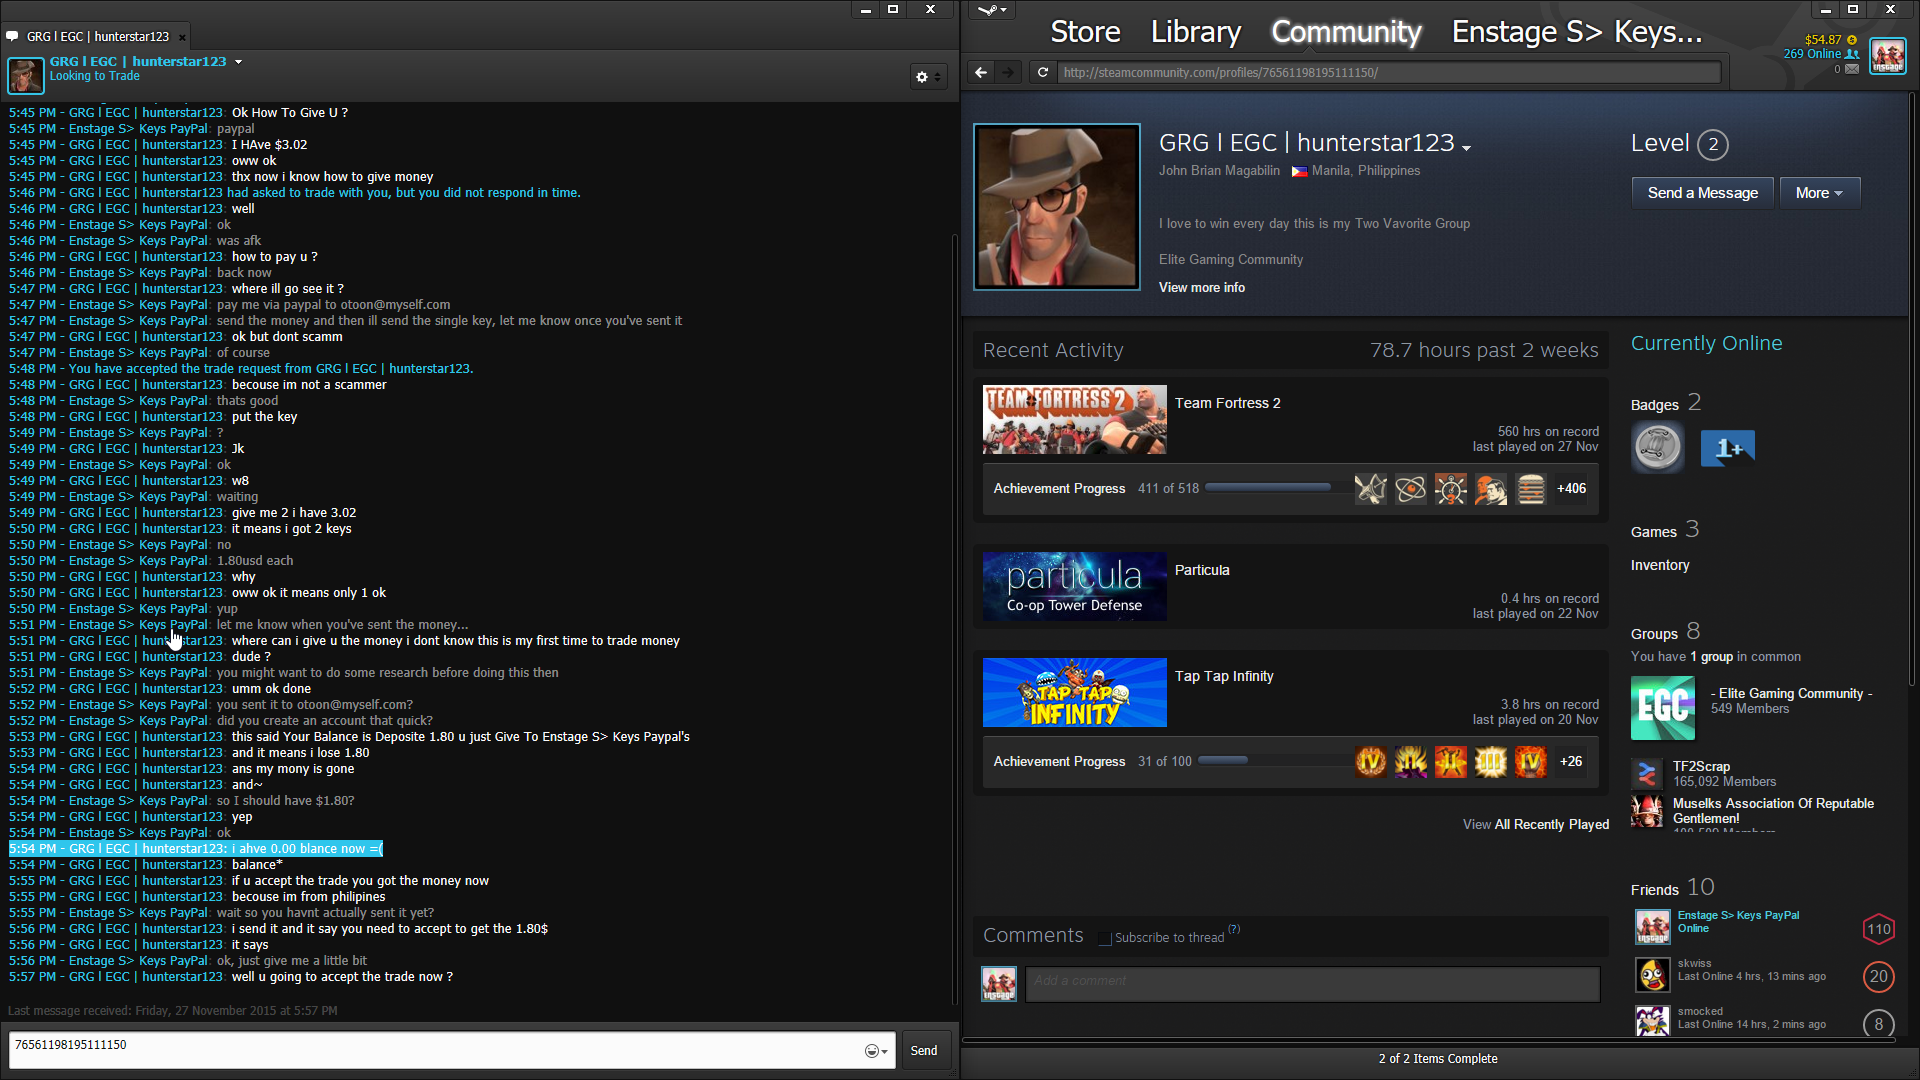Image resolution: width=1920 pixels, height=1080 pixels.
Task: Click the Elite Gaming Community group logo
Action: coord(1662,708)
